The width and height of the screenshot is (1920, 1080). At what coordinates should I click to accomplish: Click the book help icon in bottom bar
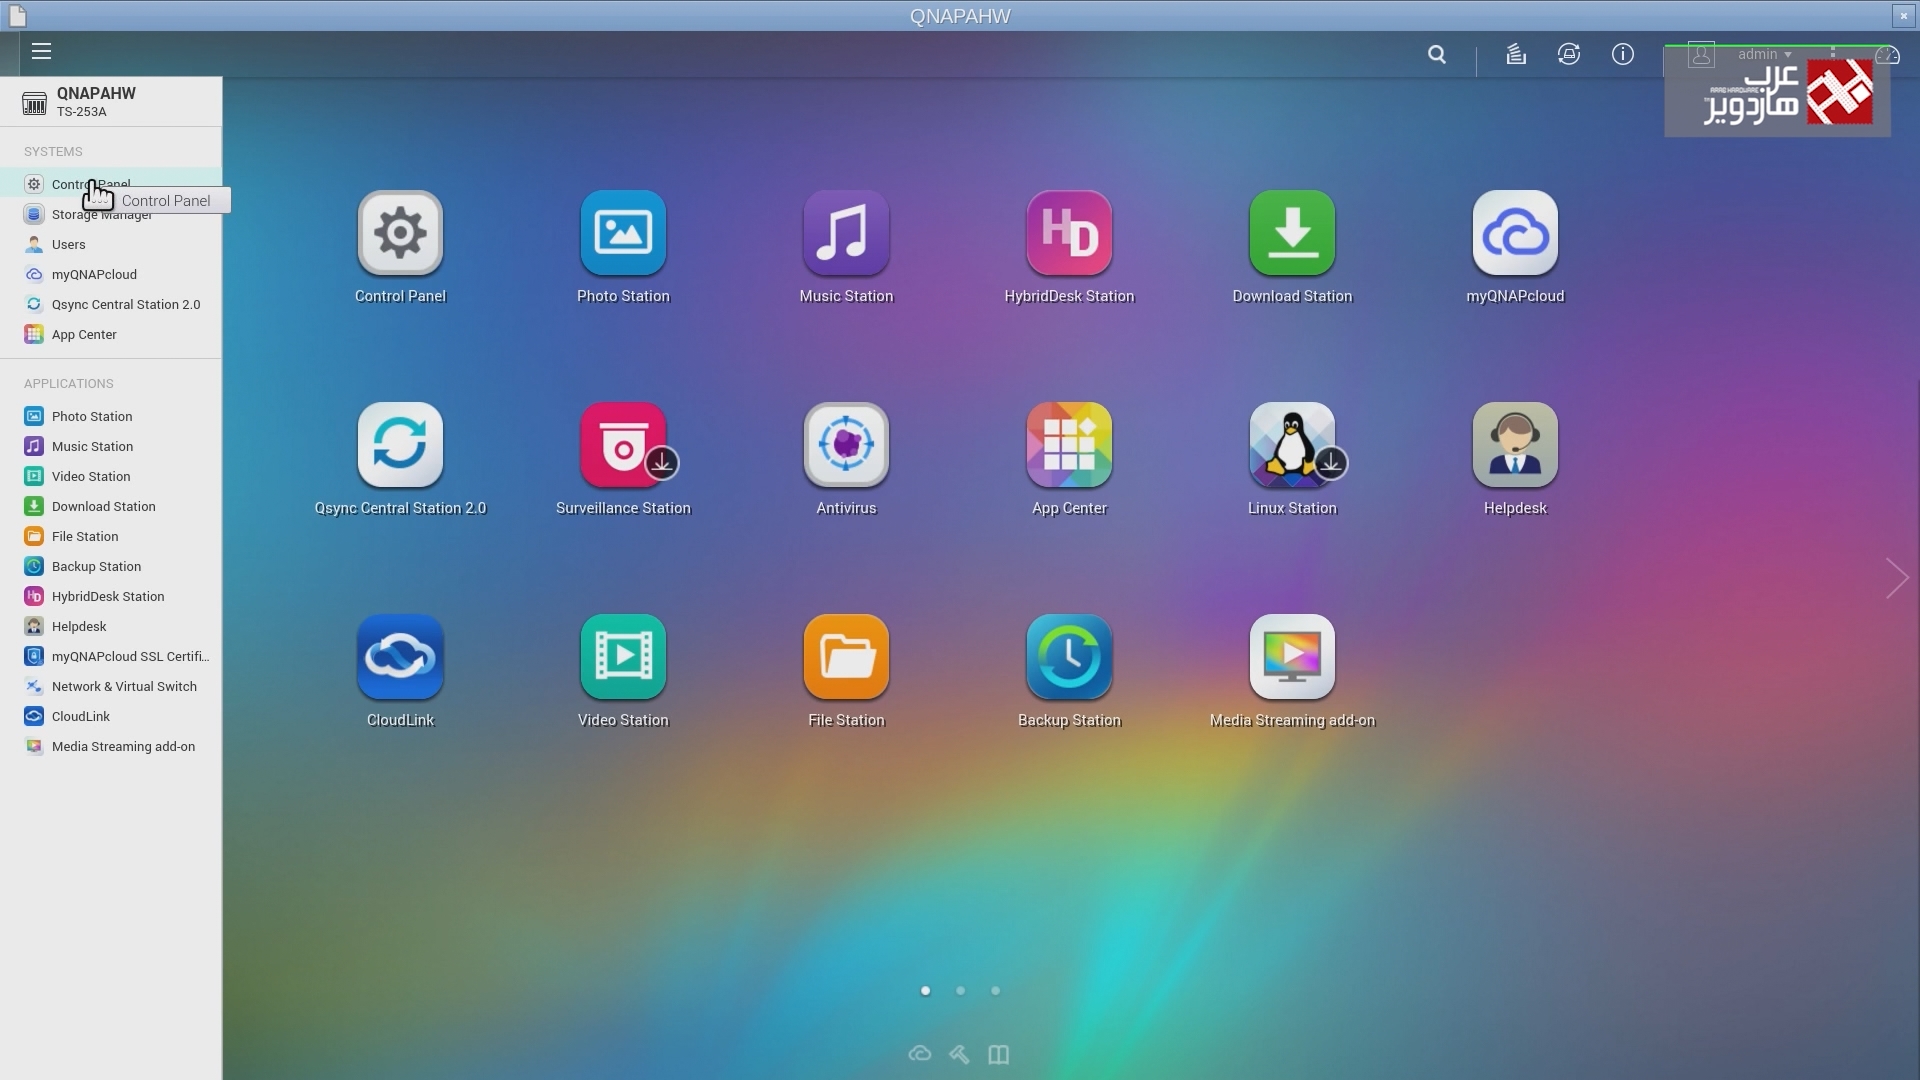tap(998, 1054)
